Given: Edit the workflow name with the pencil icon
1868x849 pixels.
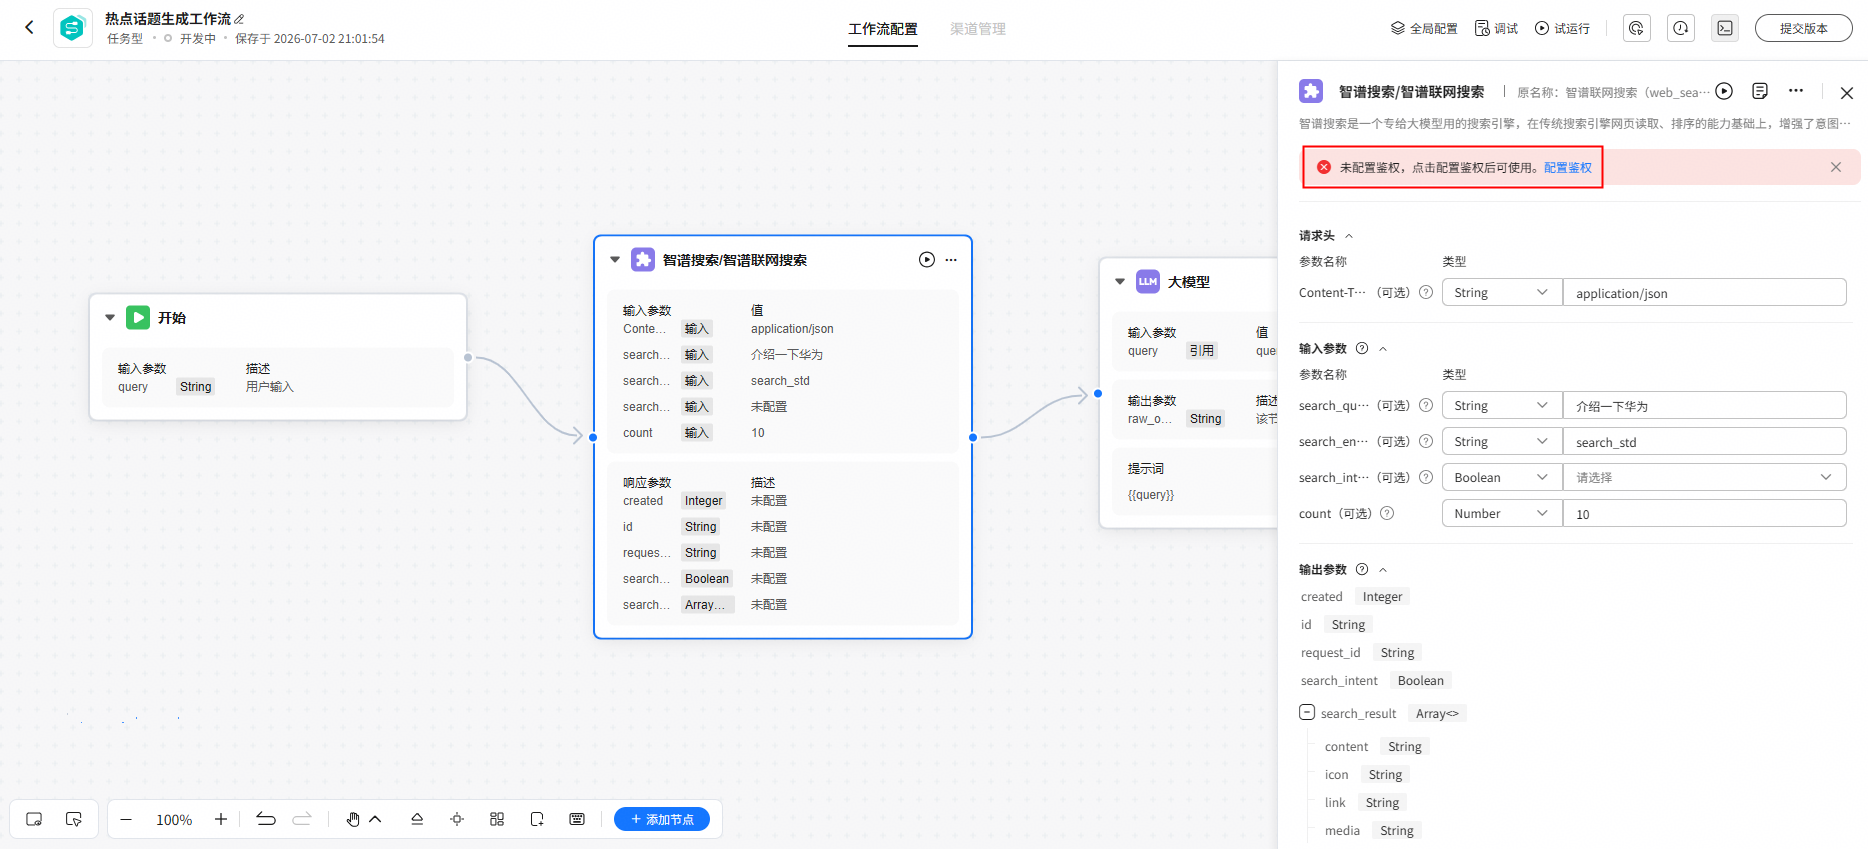Looking at the screenshot, I should [x=239, y=19].
